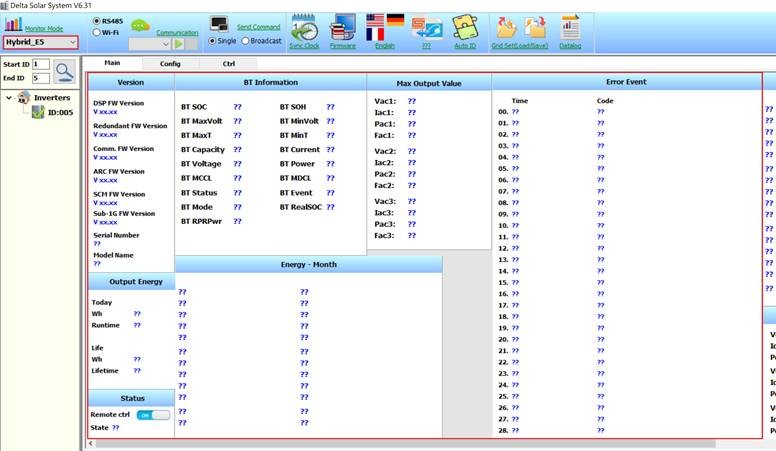The height and width of the screenshot is (451, 776).
Task: Select the Single command radio button
Action: point(212,41)
